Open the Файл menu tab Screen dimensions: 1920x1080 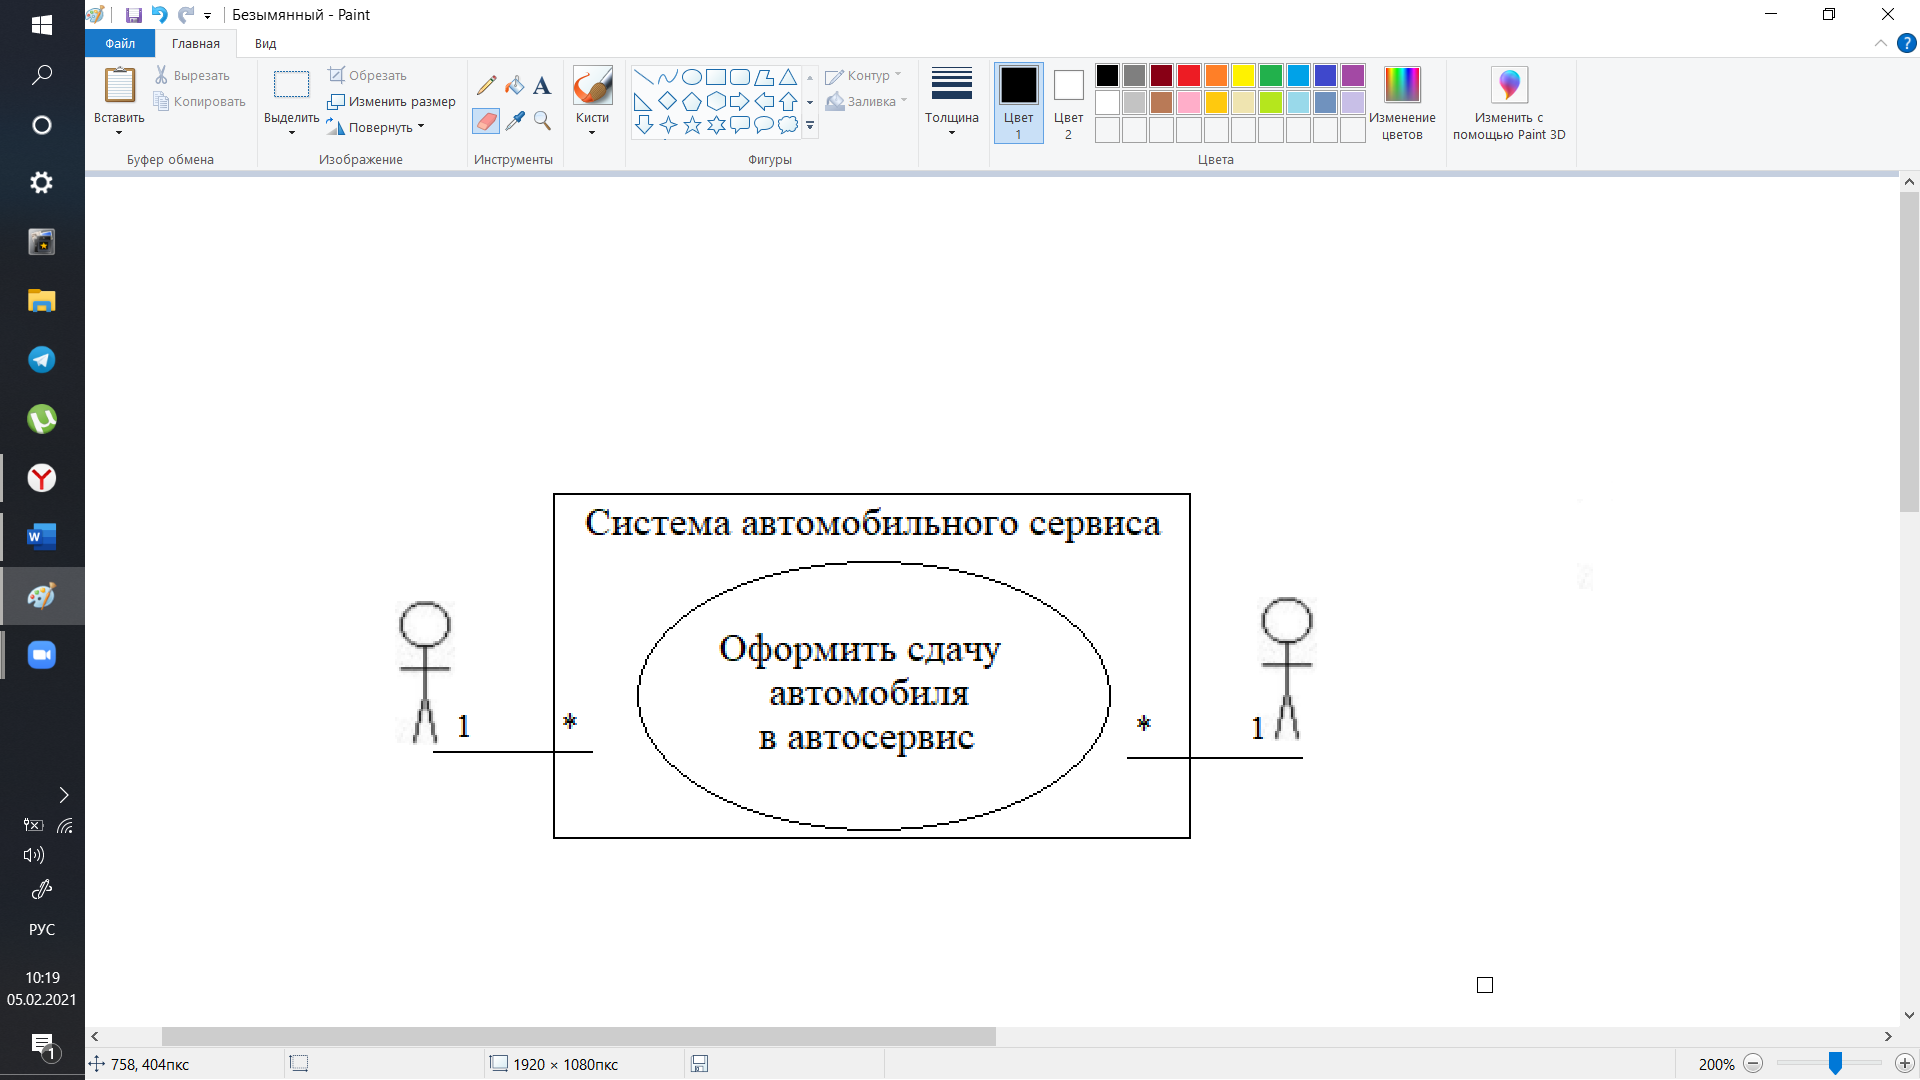(120, 43)
